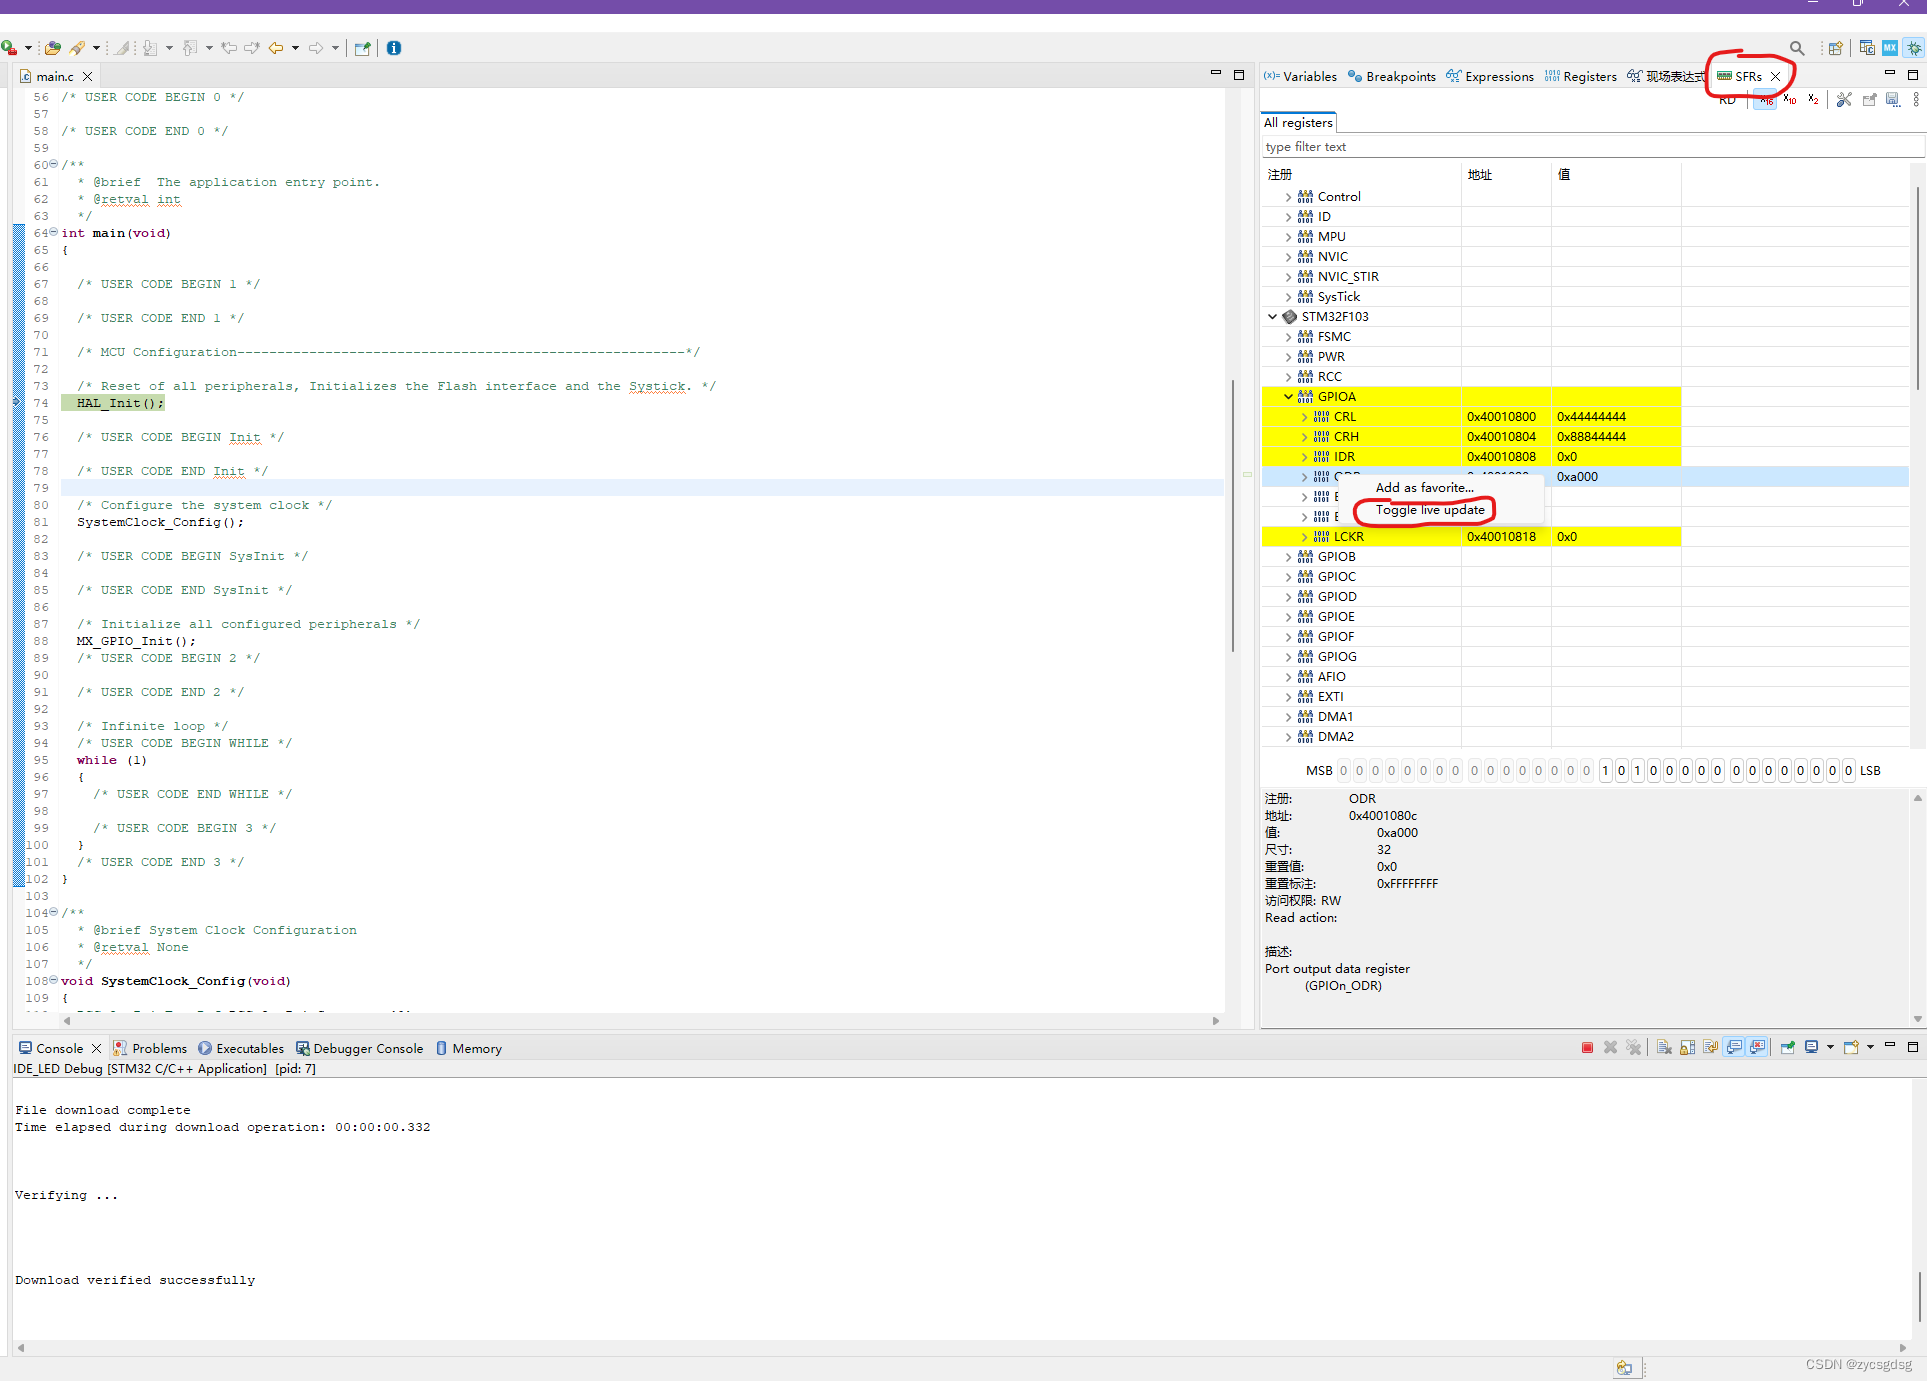The image size is (1927, 1381).
Task: Click the editor horizontal scrollbar
Action: (640, 1021)
